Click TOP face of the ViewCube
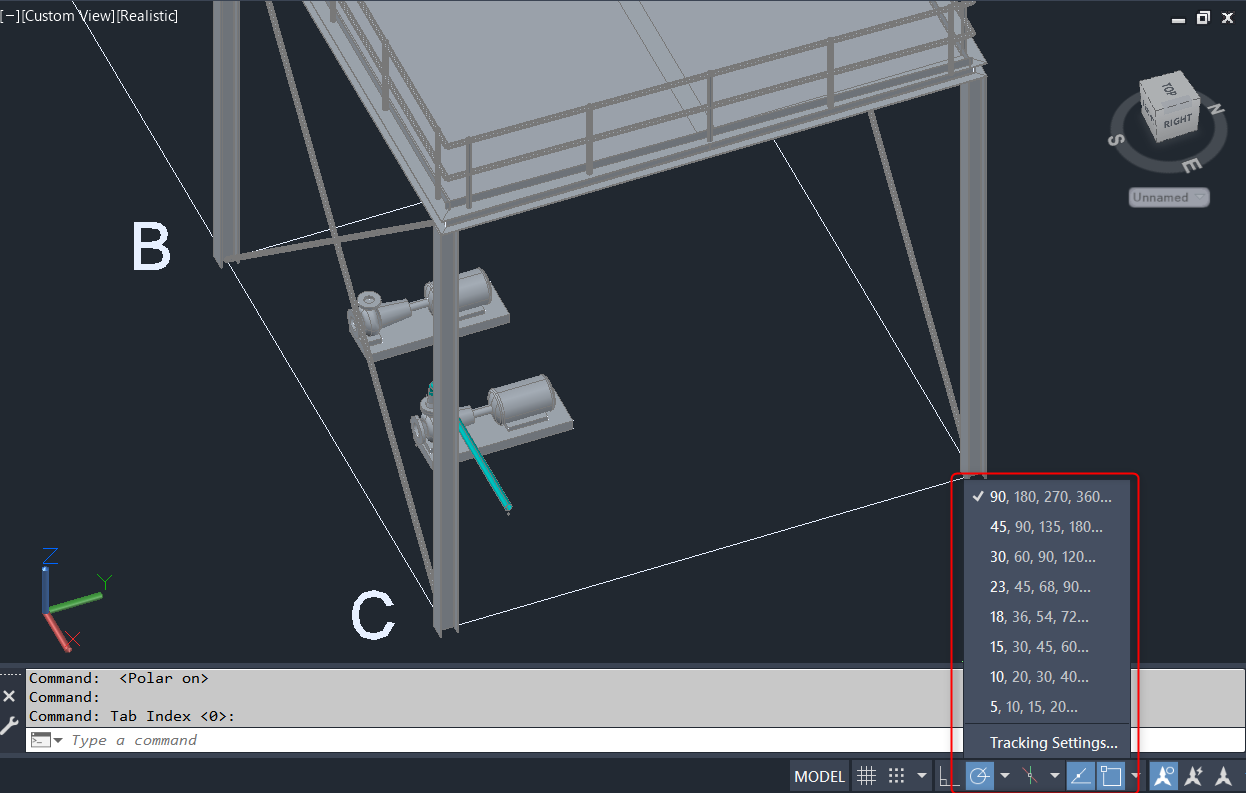The height and width of the screenshot is (793, 1246). coord(1169,89)
